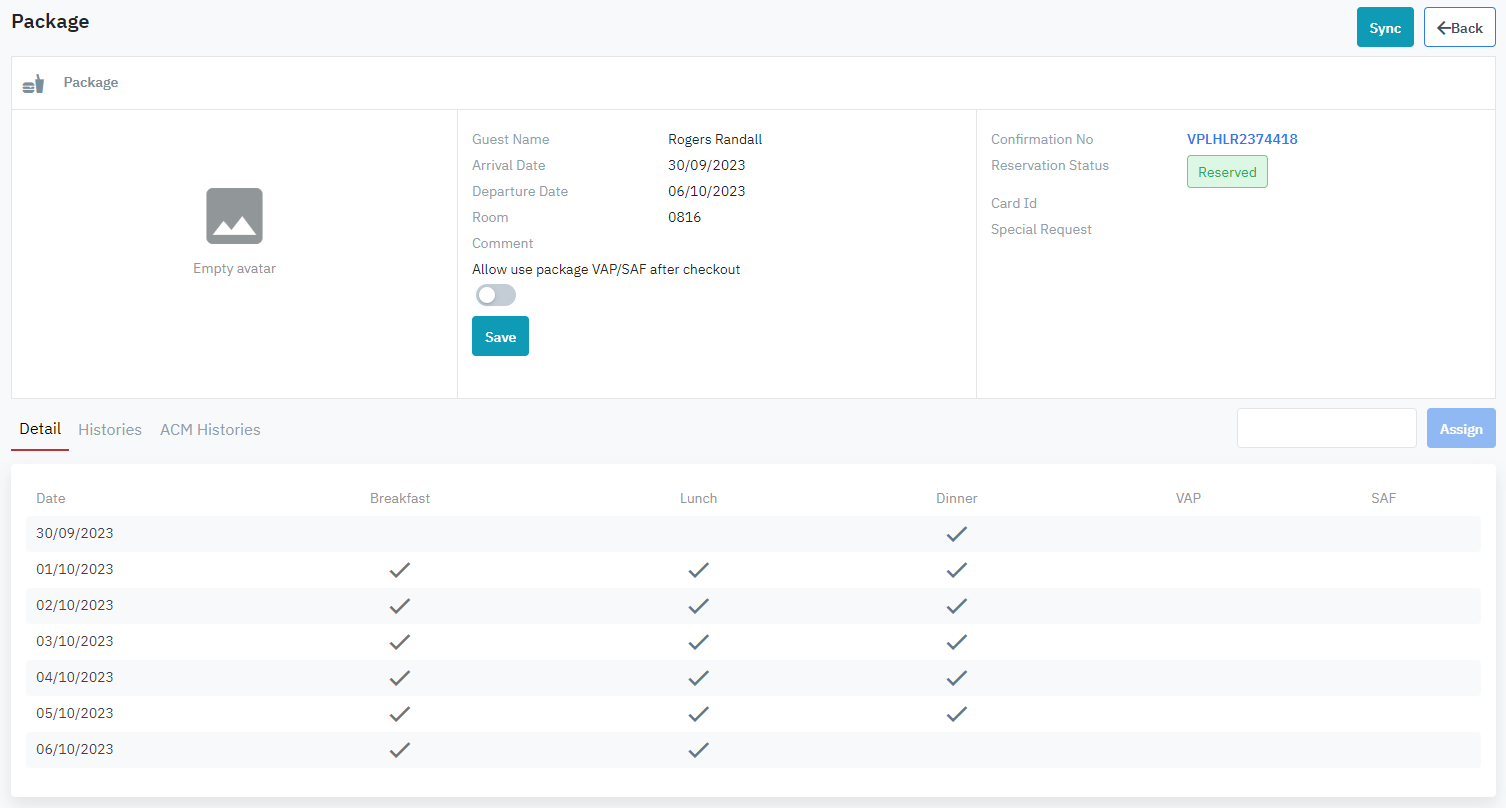Viewport: 1506px width, 808px height.
Task: Click Breakfast checkmark for 01/10/2023
Action: tap(400, 570)
